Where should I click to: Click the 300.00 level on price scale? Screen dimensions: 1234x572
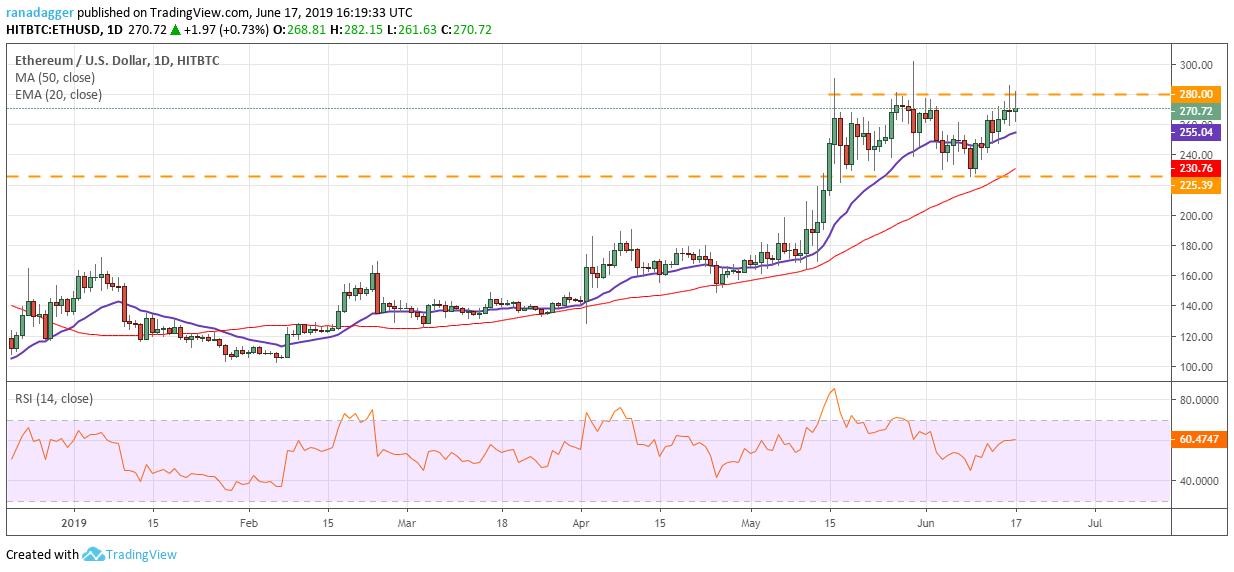(x=1195, y=65)
